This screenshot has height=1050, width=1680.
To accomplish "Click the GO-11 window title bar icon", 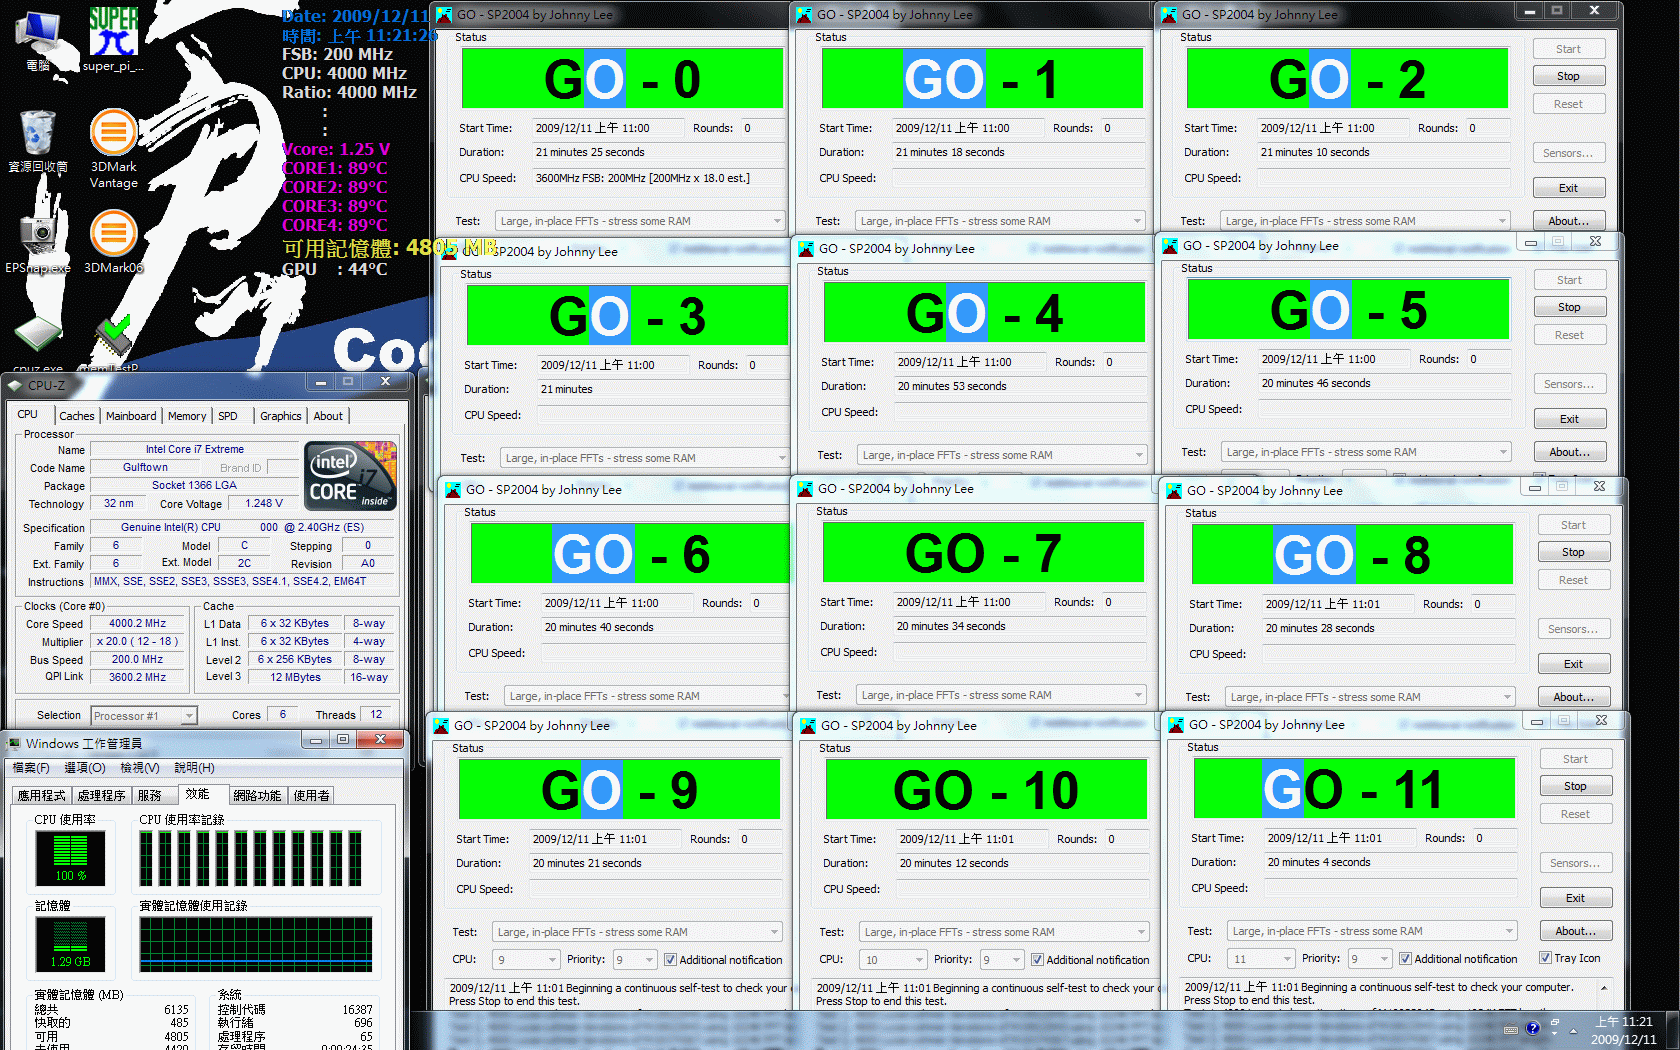I will pos(1176,724).
